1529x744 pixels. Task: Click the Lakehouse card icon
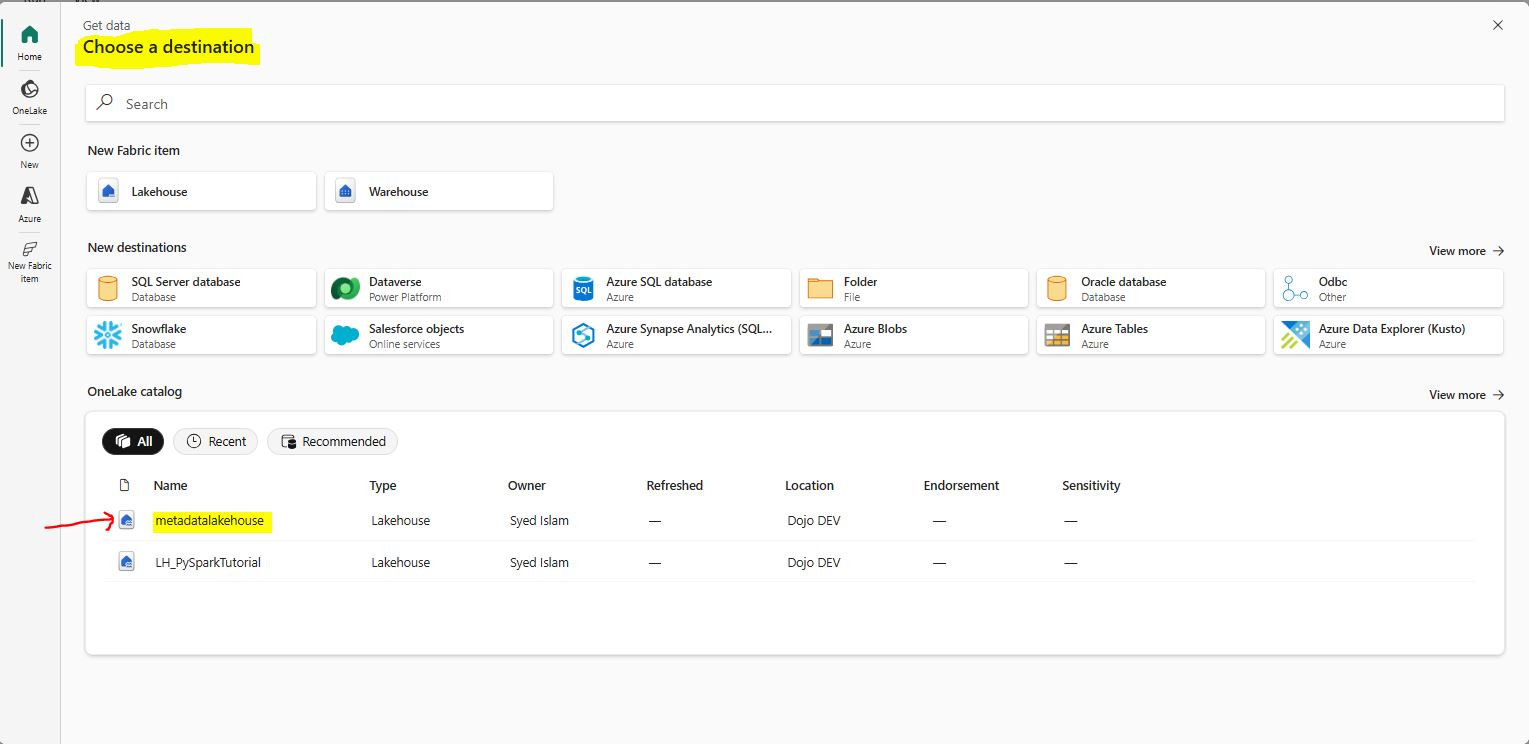109,191
